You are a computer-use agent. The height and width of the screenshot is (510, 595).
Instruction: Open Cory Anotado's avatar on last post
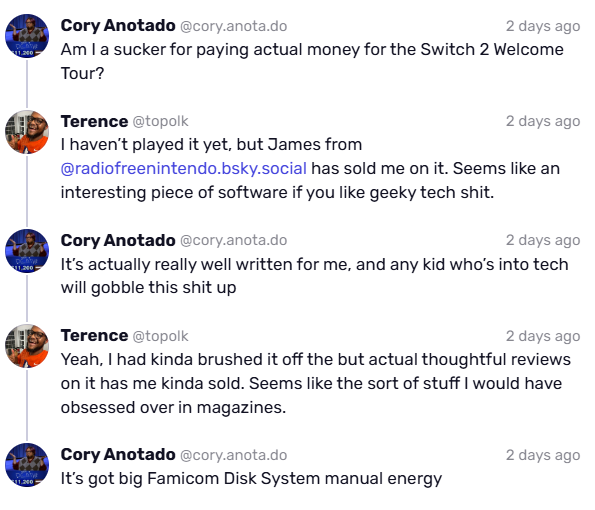click(27, 465)
